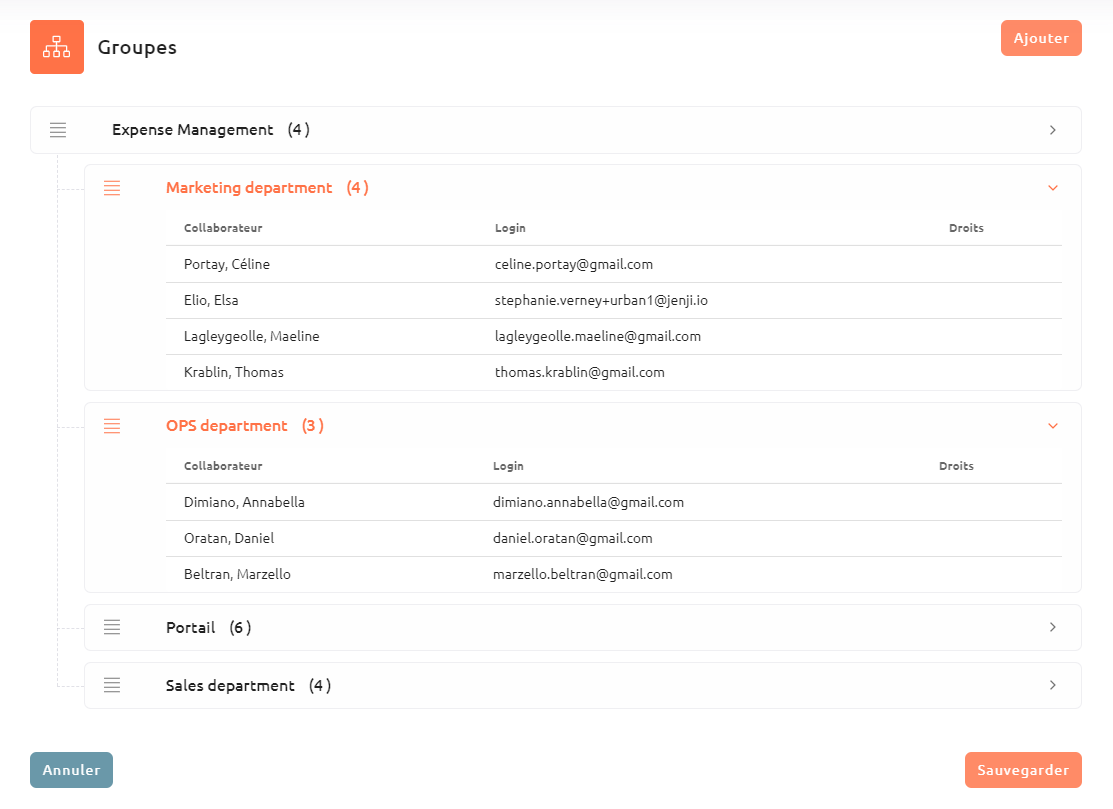Expand the Sales department chevron
Screen dimensions: 1113x809
tap(1053, 686)
